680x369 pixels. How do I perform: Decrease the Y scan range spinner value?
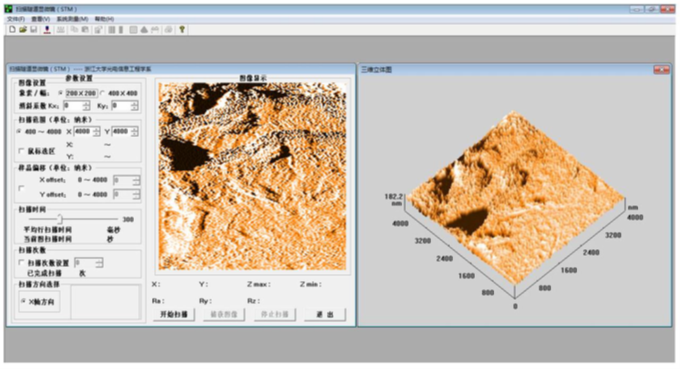tap(135, 134)
